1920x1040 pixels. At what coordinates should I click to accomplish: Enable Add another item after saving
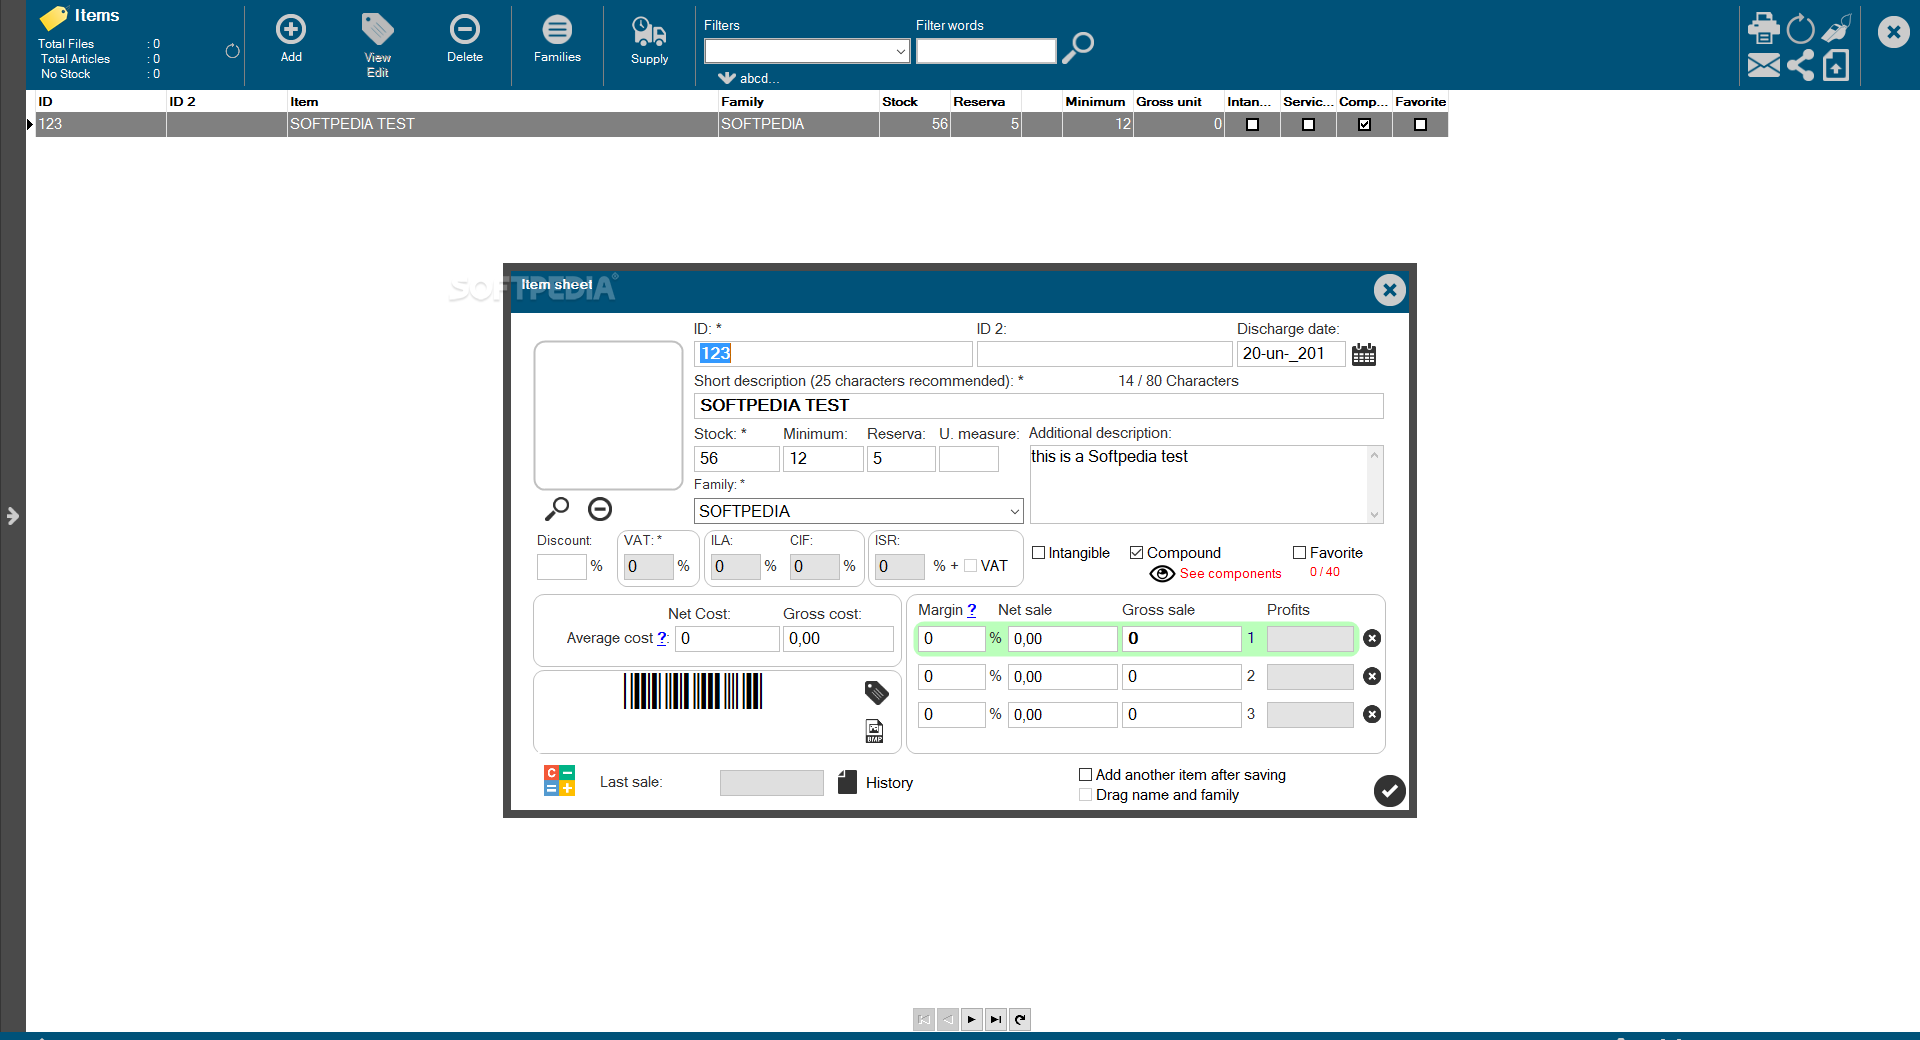pyautogui.click(x=1085, y=775)
